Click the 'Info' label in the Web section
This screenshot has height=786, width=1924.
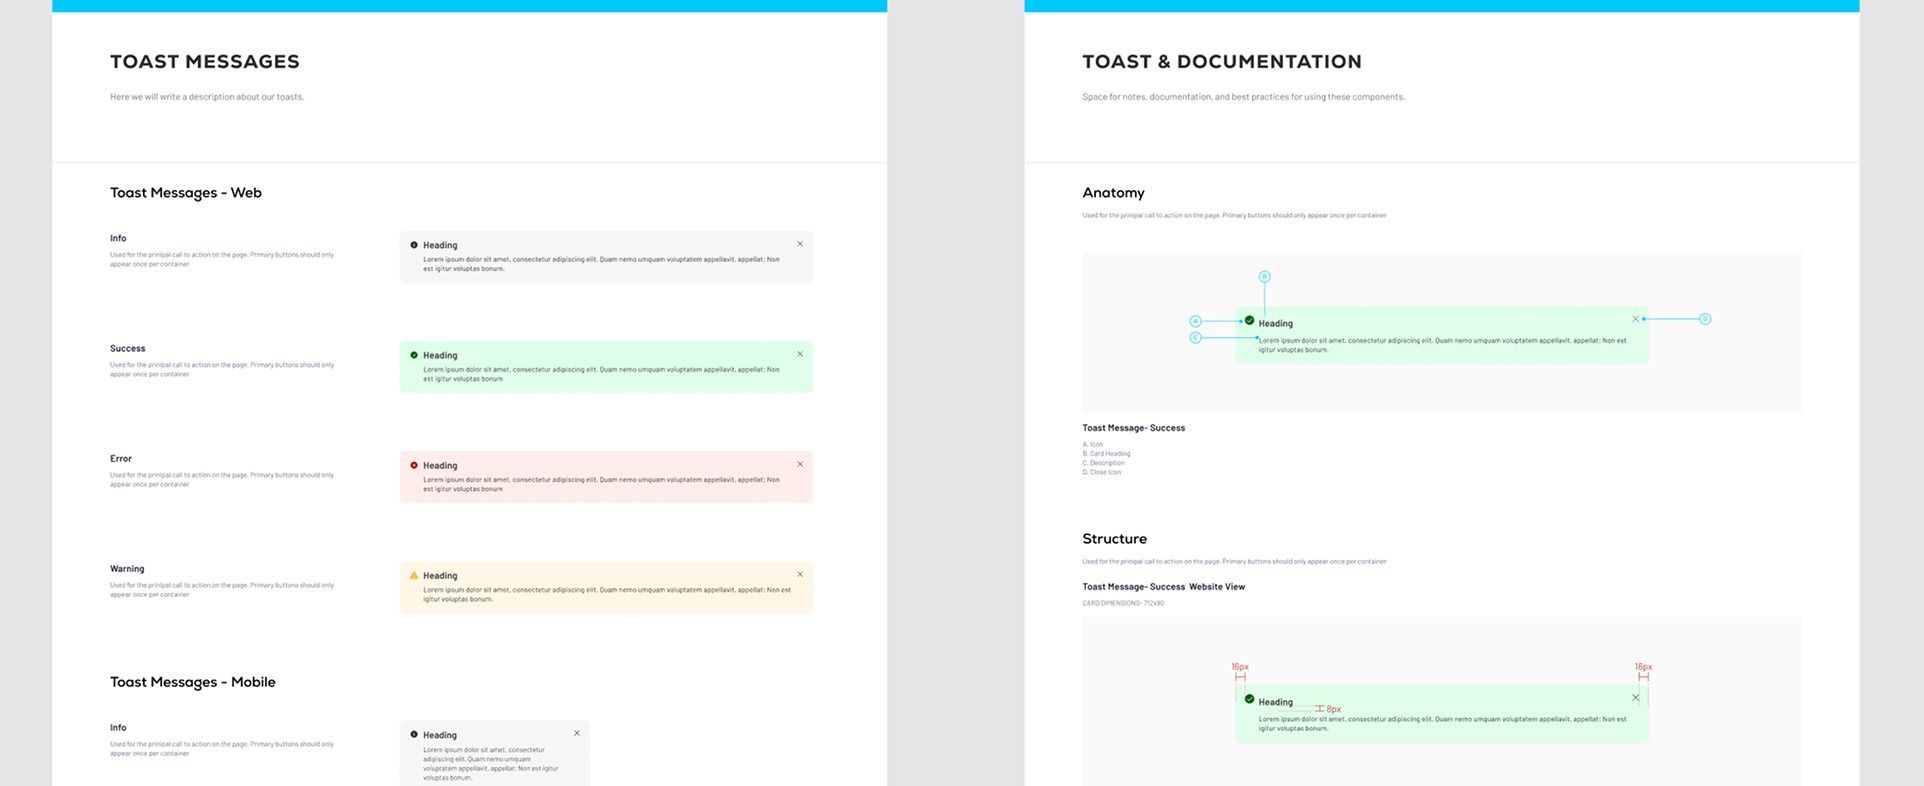[x=118, y=238]
